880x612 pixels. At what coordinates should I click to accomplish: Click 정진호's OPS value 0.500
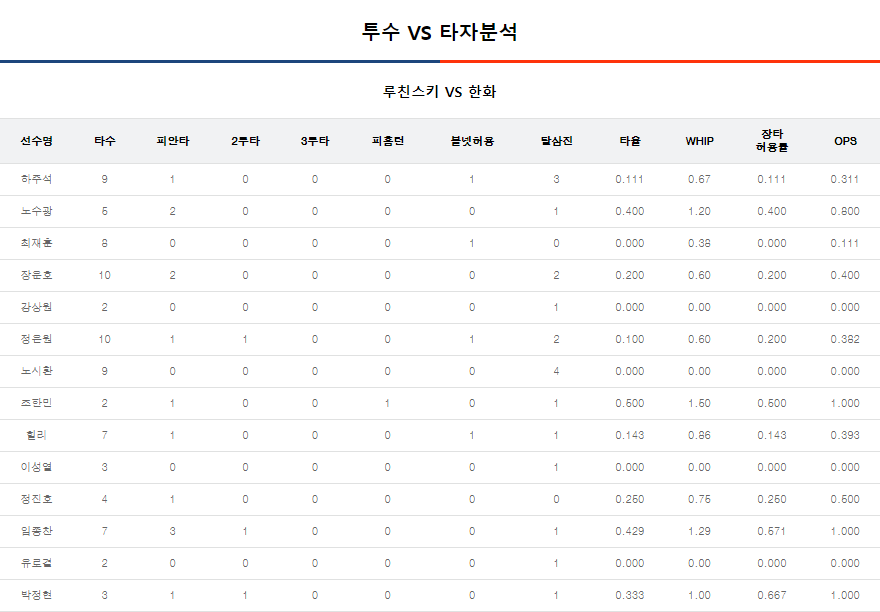(x=845, y=499)
